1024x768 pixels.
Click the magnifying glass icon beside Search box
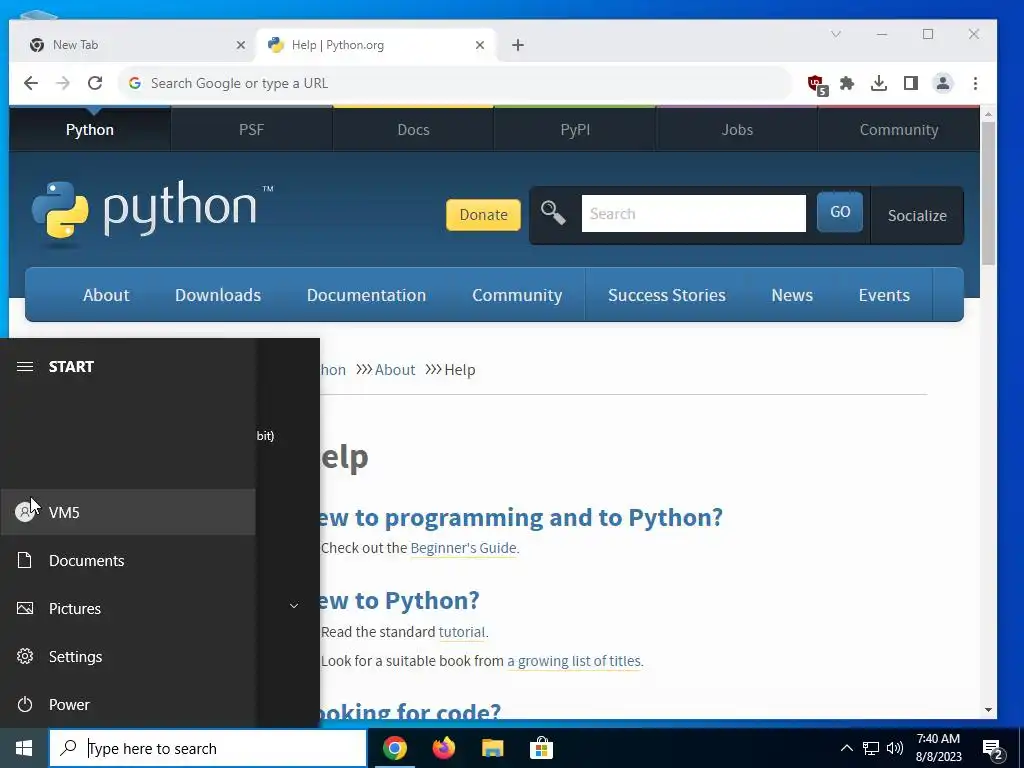pyautogui.click(x=553, y=213)
